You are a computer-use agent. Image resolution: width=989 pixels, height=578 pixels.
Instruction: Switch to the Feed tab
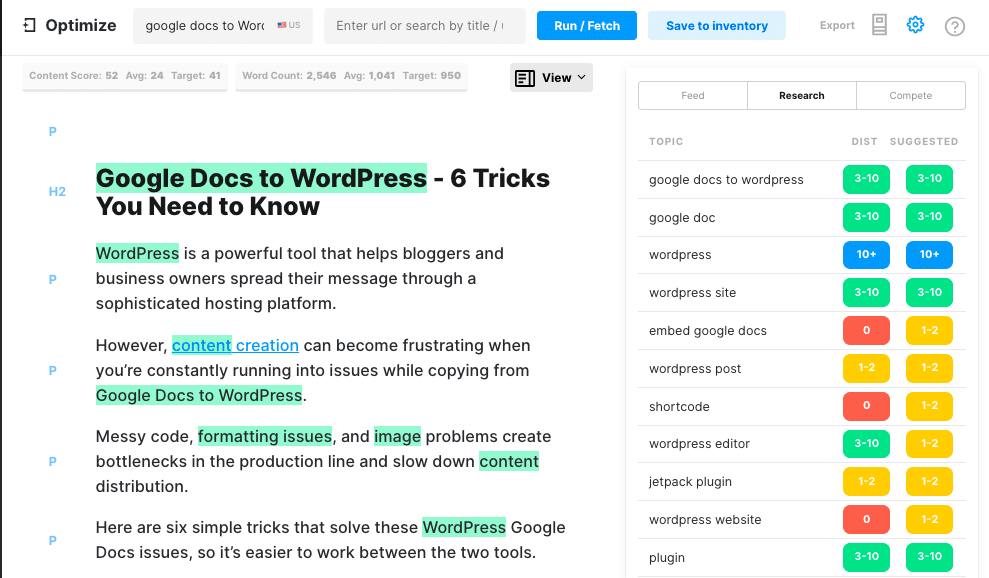tap(693, 95)
